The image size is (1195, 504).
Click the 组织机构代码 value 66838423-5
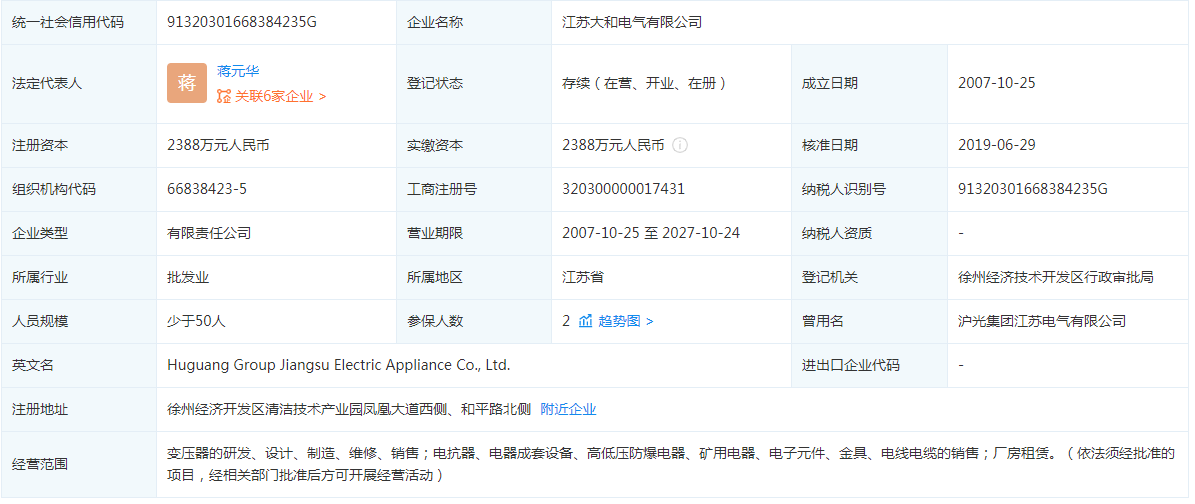coord(207,189)
